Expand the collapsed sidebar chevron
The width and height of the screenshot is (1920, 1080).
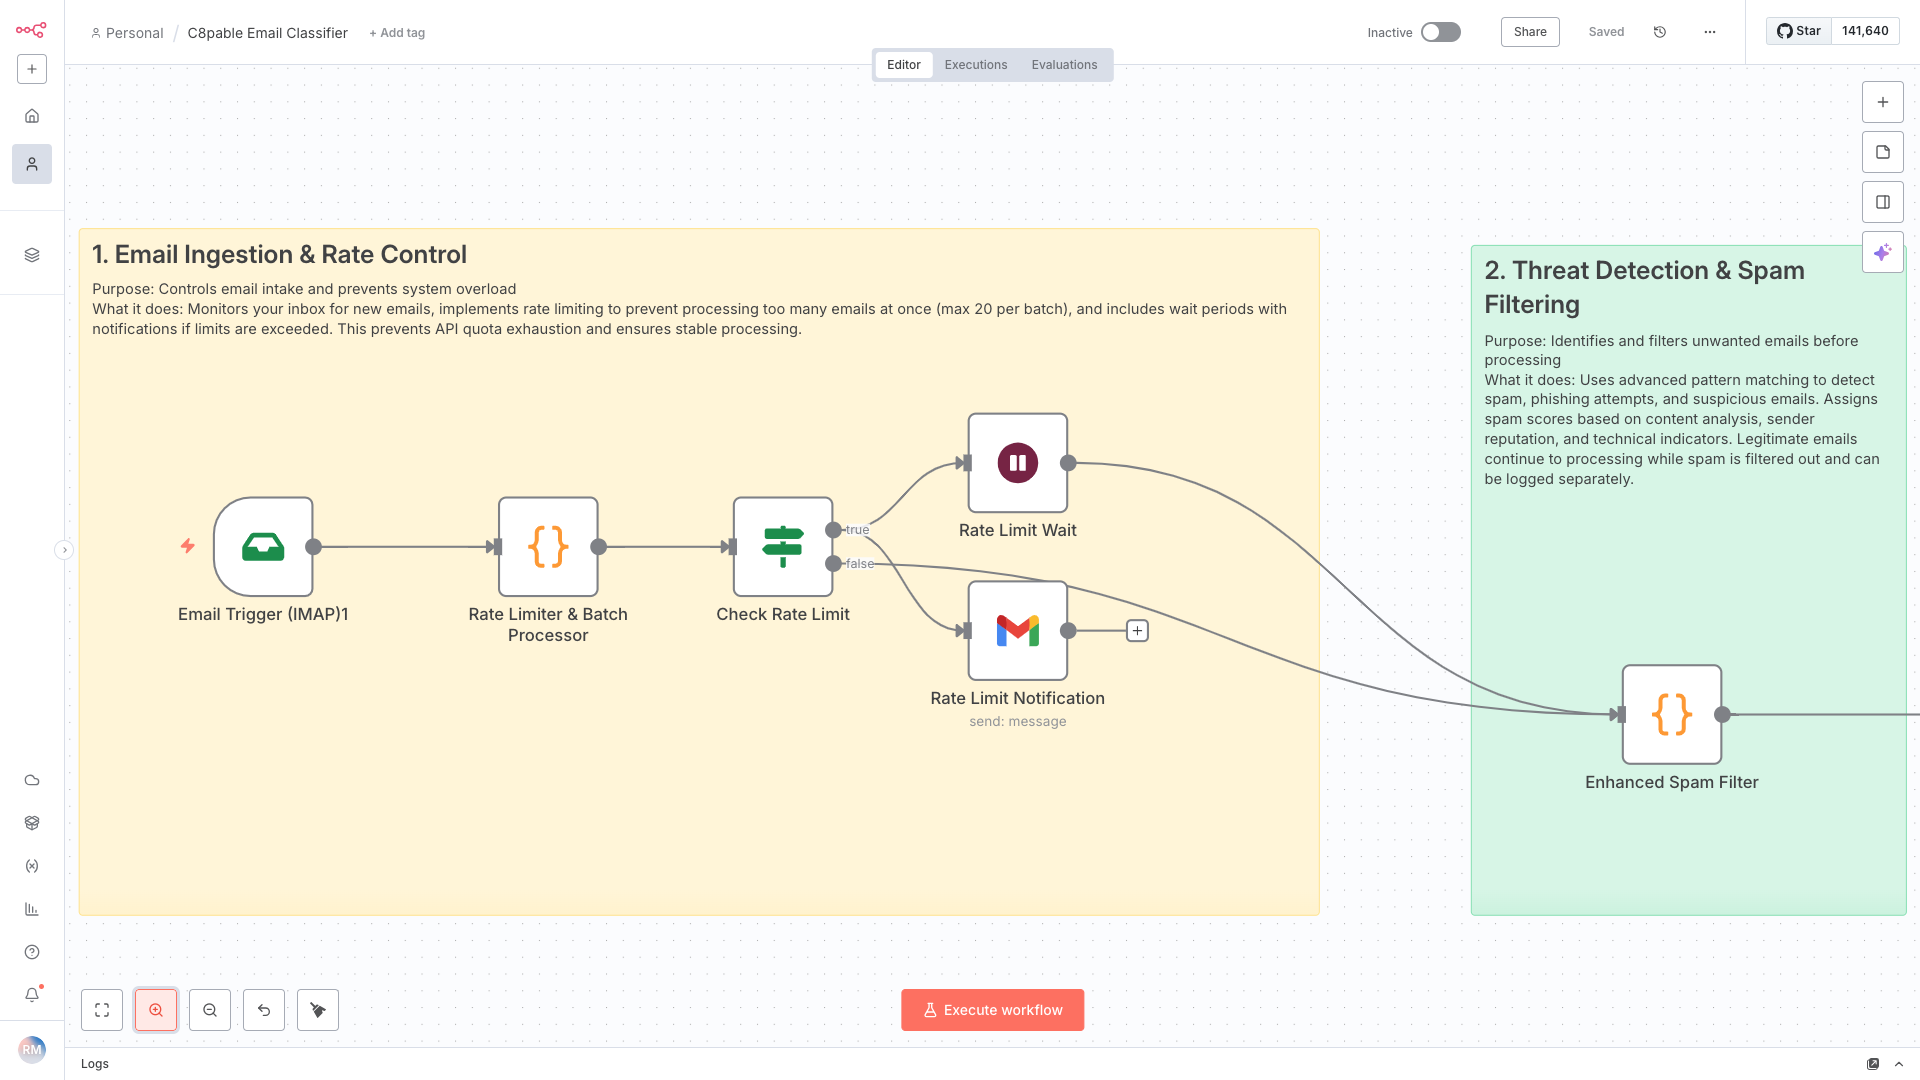64,550
